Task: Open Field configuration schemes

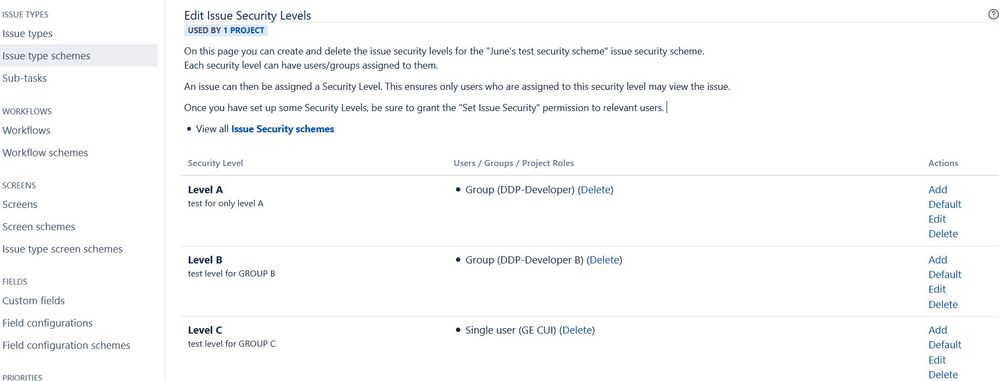Action: pyautogui.click(x=66, y=345)
